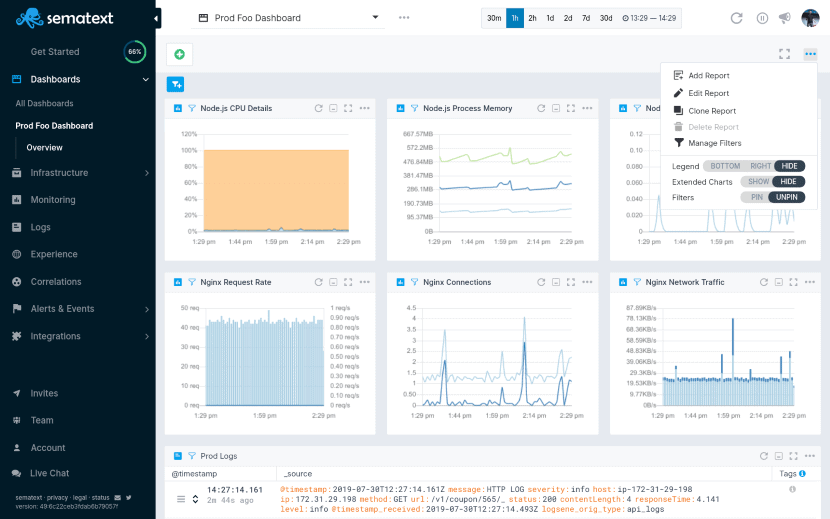Click the Get Started link
Image resolution: width=830 pixels, height=519 pixels.
click(55, 52)
